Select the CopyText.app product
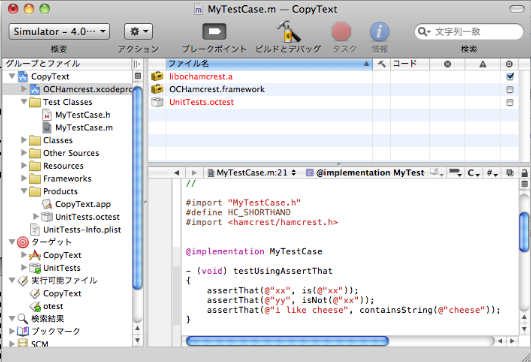 pyautogui.click(x=83, y=204)
